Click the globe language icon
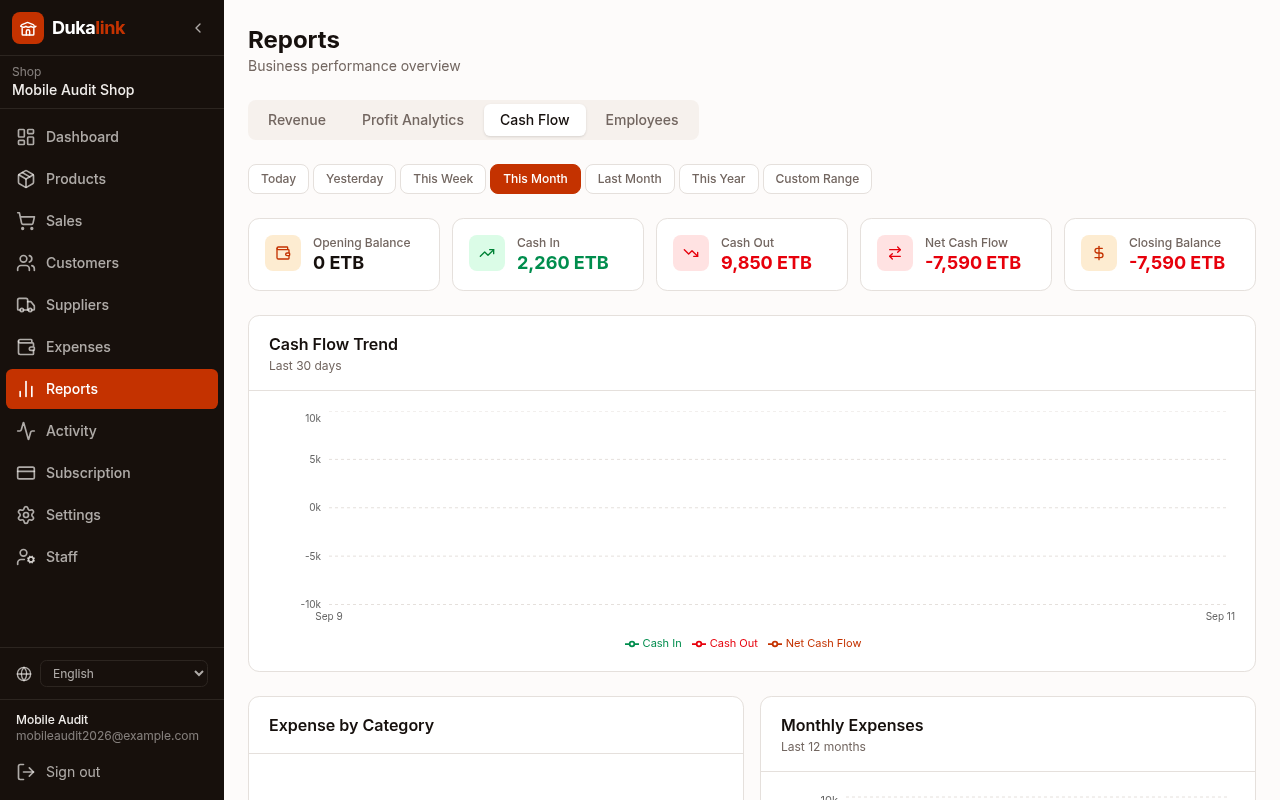Screen dimensions: 1280x800 tap(24, 674)
